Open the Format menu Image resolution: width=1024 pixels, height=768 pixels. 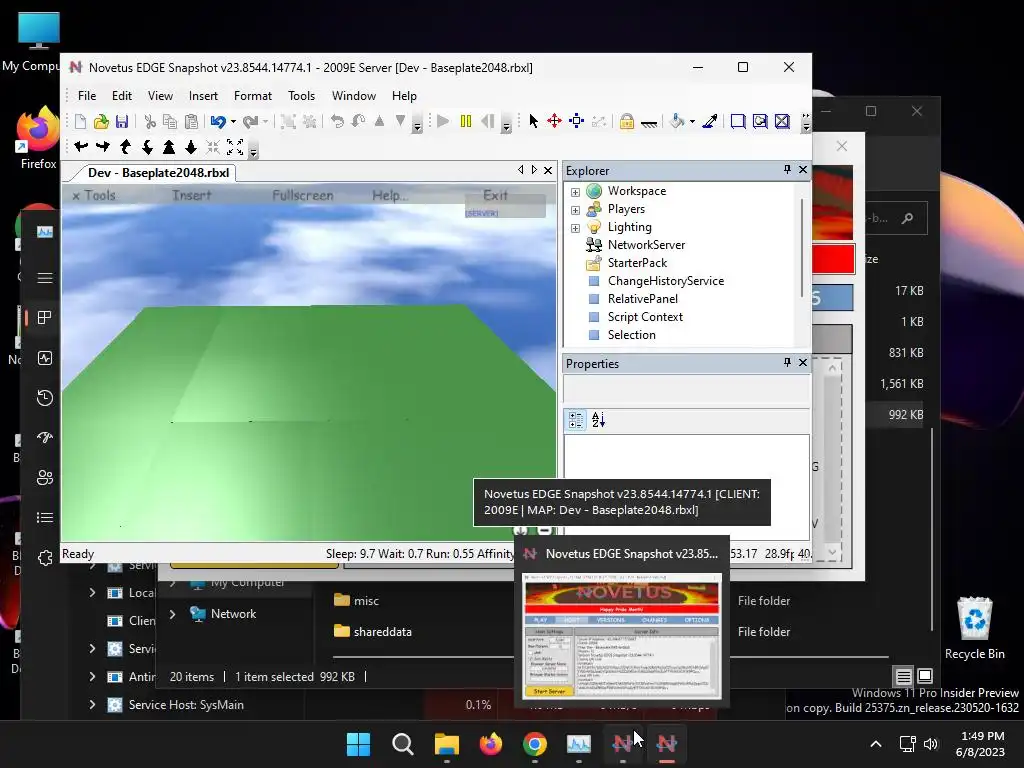pos(253,96)
